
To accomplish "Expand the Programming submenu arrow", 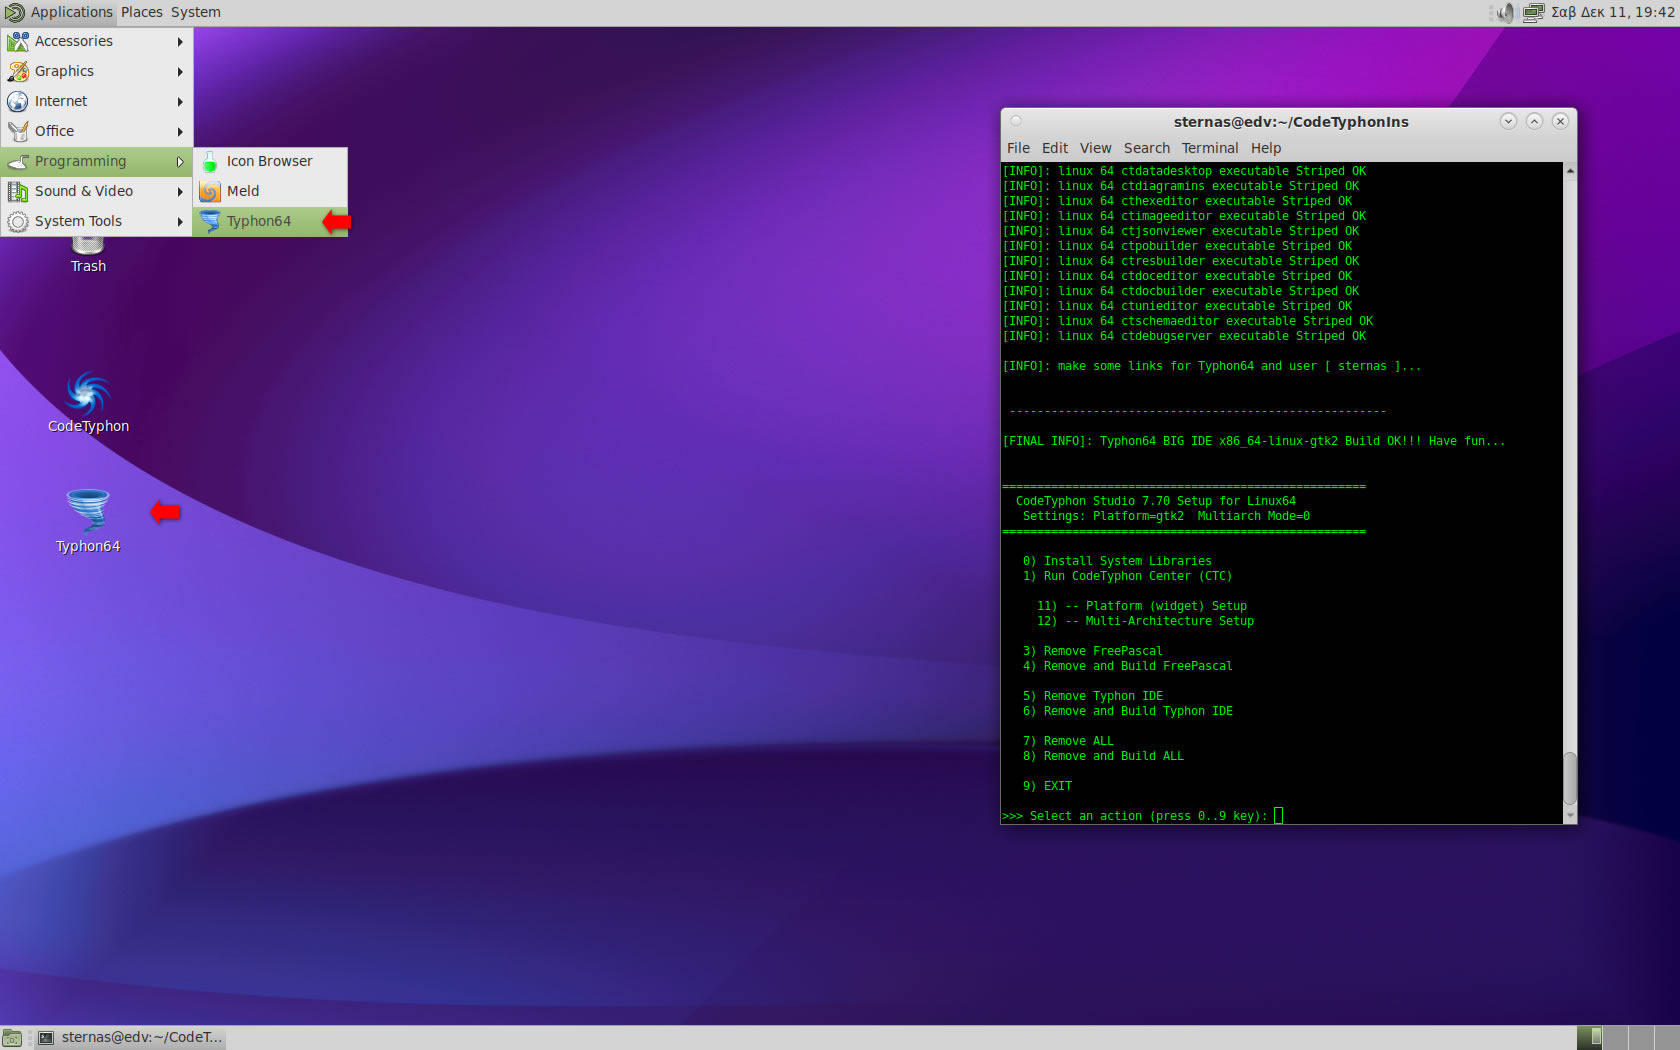I will (x=180, y=161).
